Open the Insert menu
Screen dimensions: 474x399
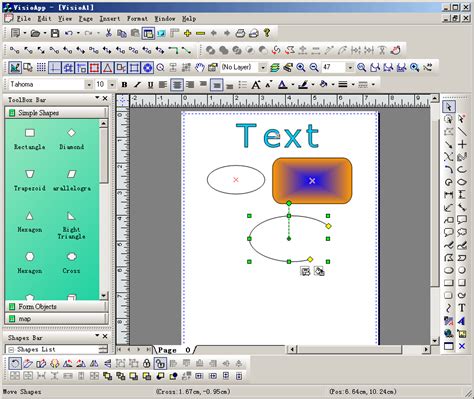pyautogui.click(x=110, y=19)
